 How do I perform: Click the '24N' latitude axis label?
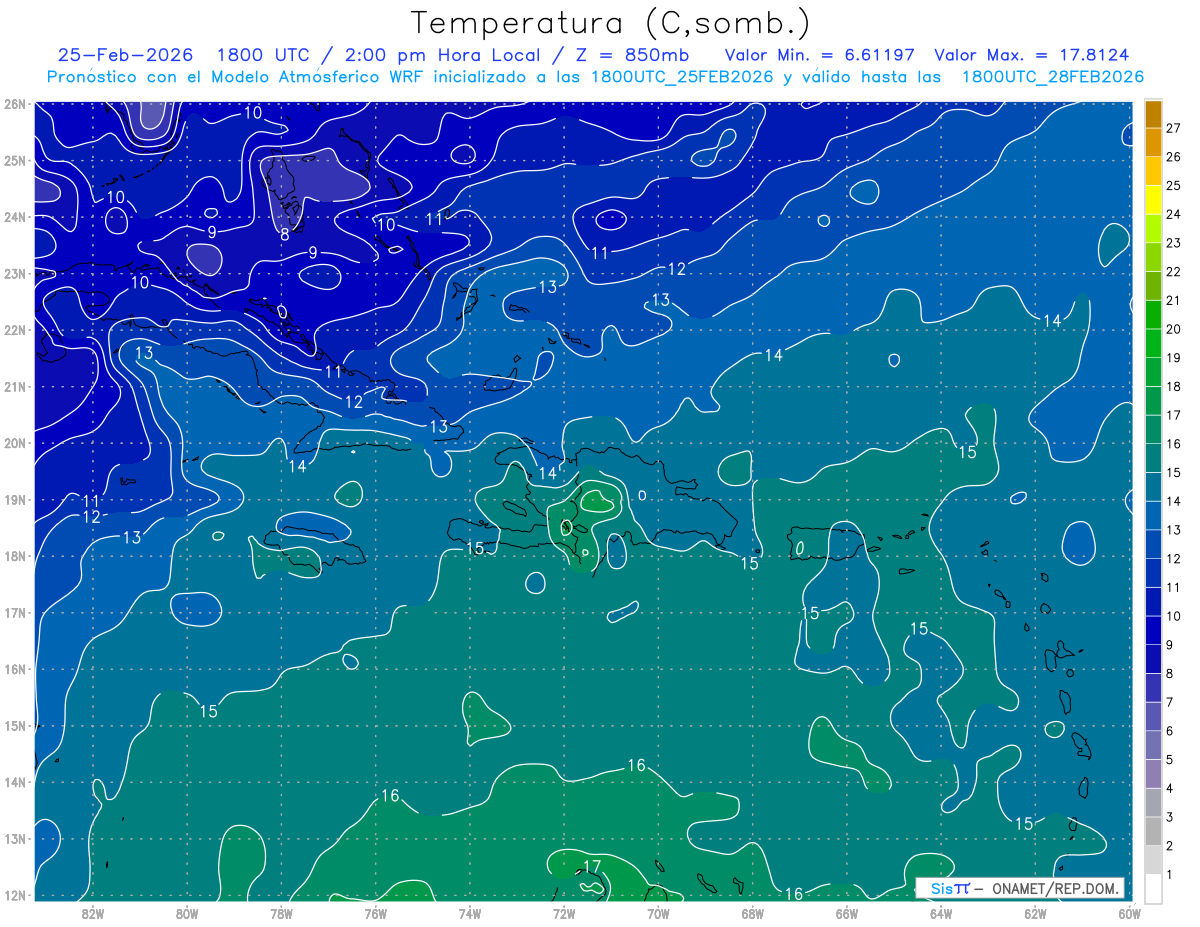14,217
